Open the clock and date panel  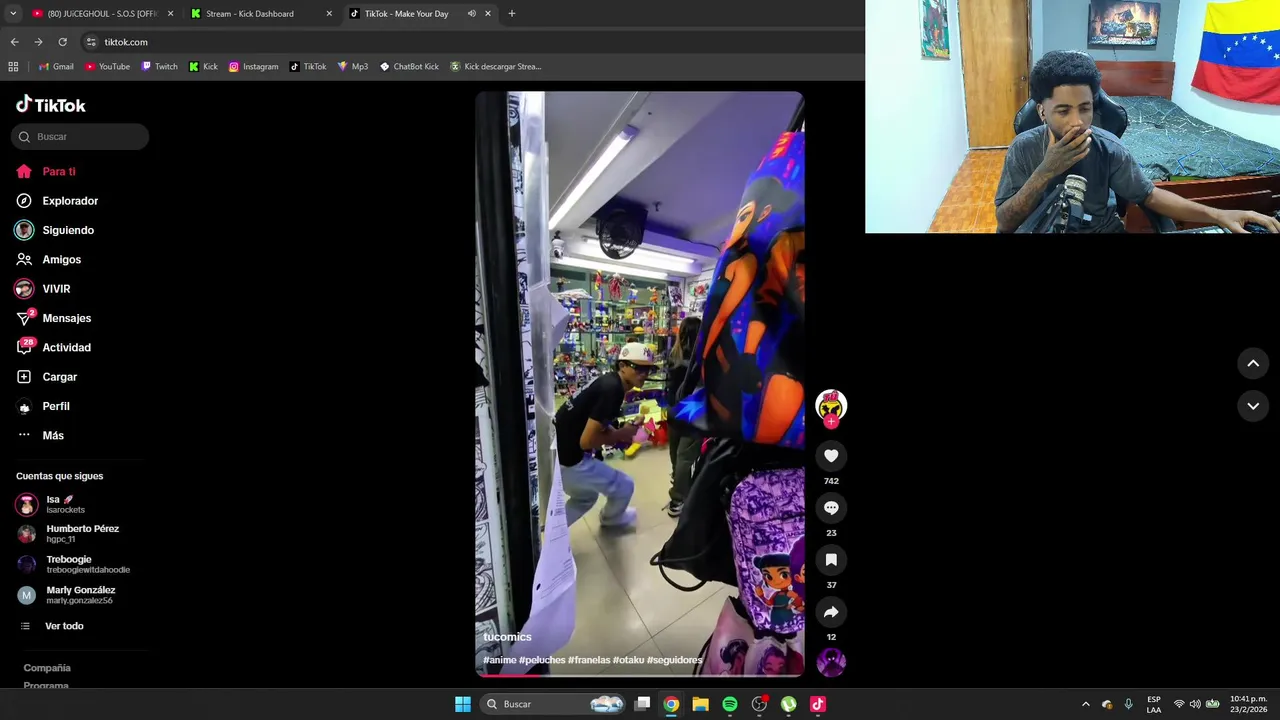coord(1249,704)
